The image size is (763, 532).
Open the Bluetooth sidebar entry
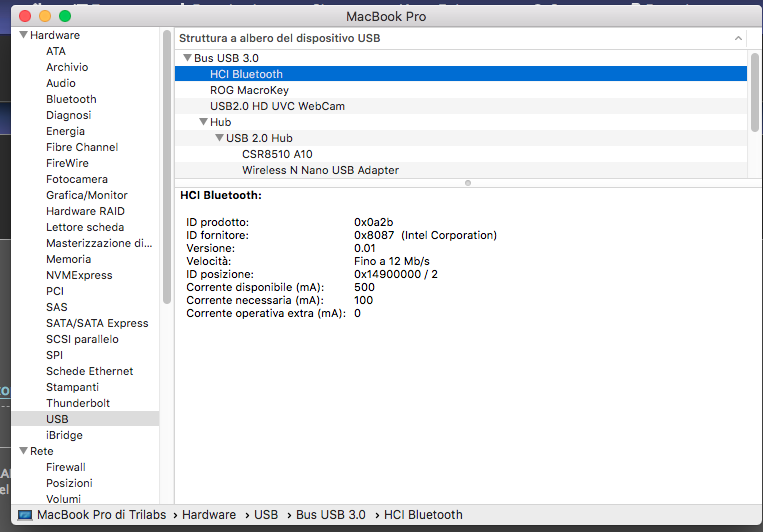(x=71, y=99)
